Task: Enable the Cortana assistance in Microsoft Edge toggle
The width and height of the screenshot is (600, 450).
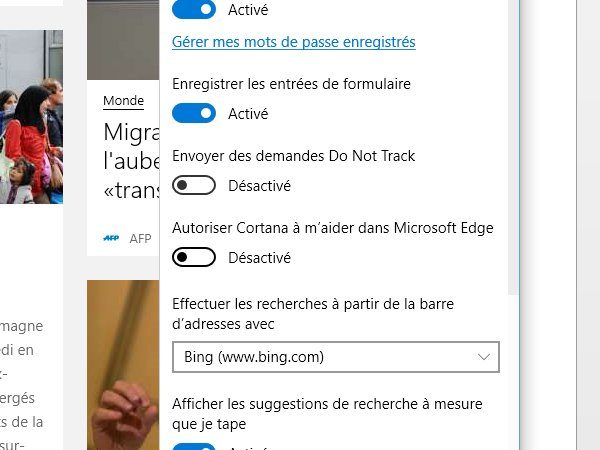Action: [194, 257]
